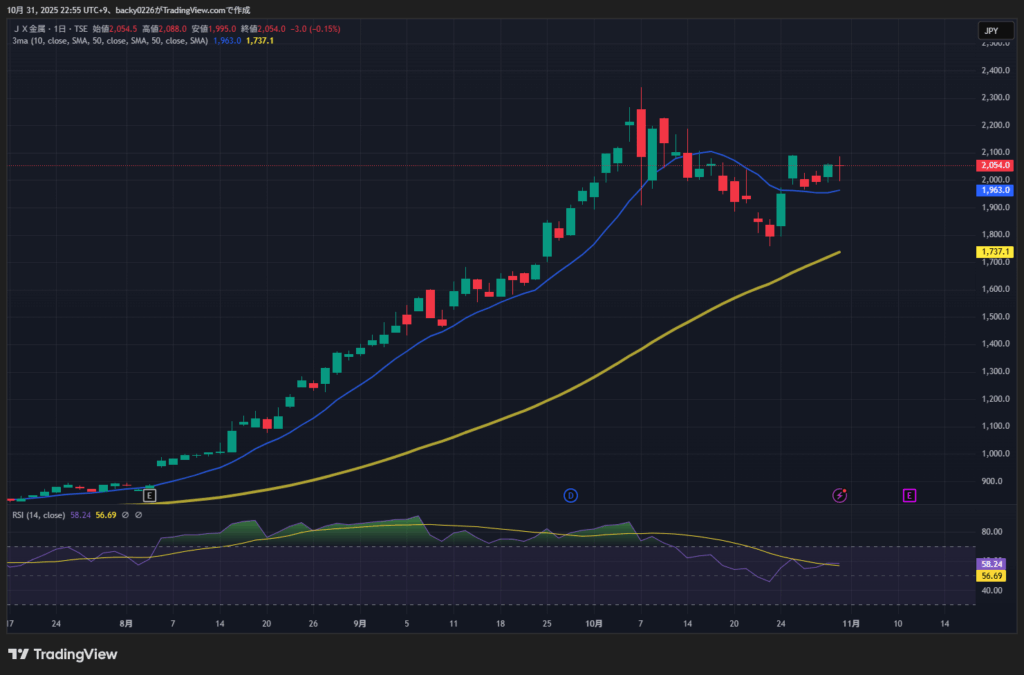The width and height of the screenshot is (1024, 675).
Task: Click the red 2,054.0 price label on axis
Action: pyautogui.click(x=996, y=165)
